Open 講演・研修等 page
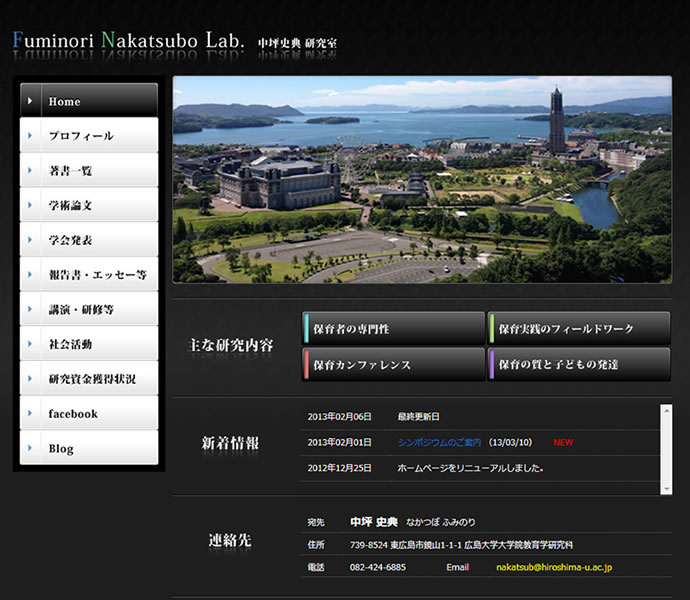The image size is (690, 600). 89,310
